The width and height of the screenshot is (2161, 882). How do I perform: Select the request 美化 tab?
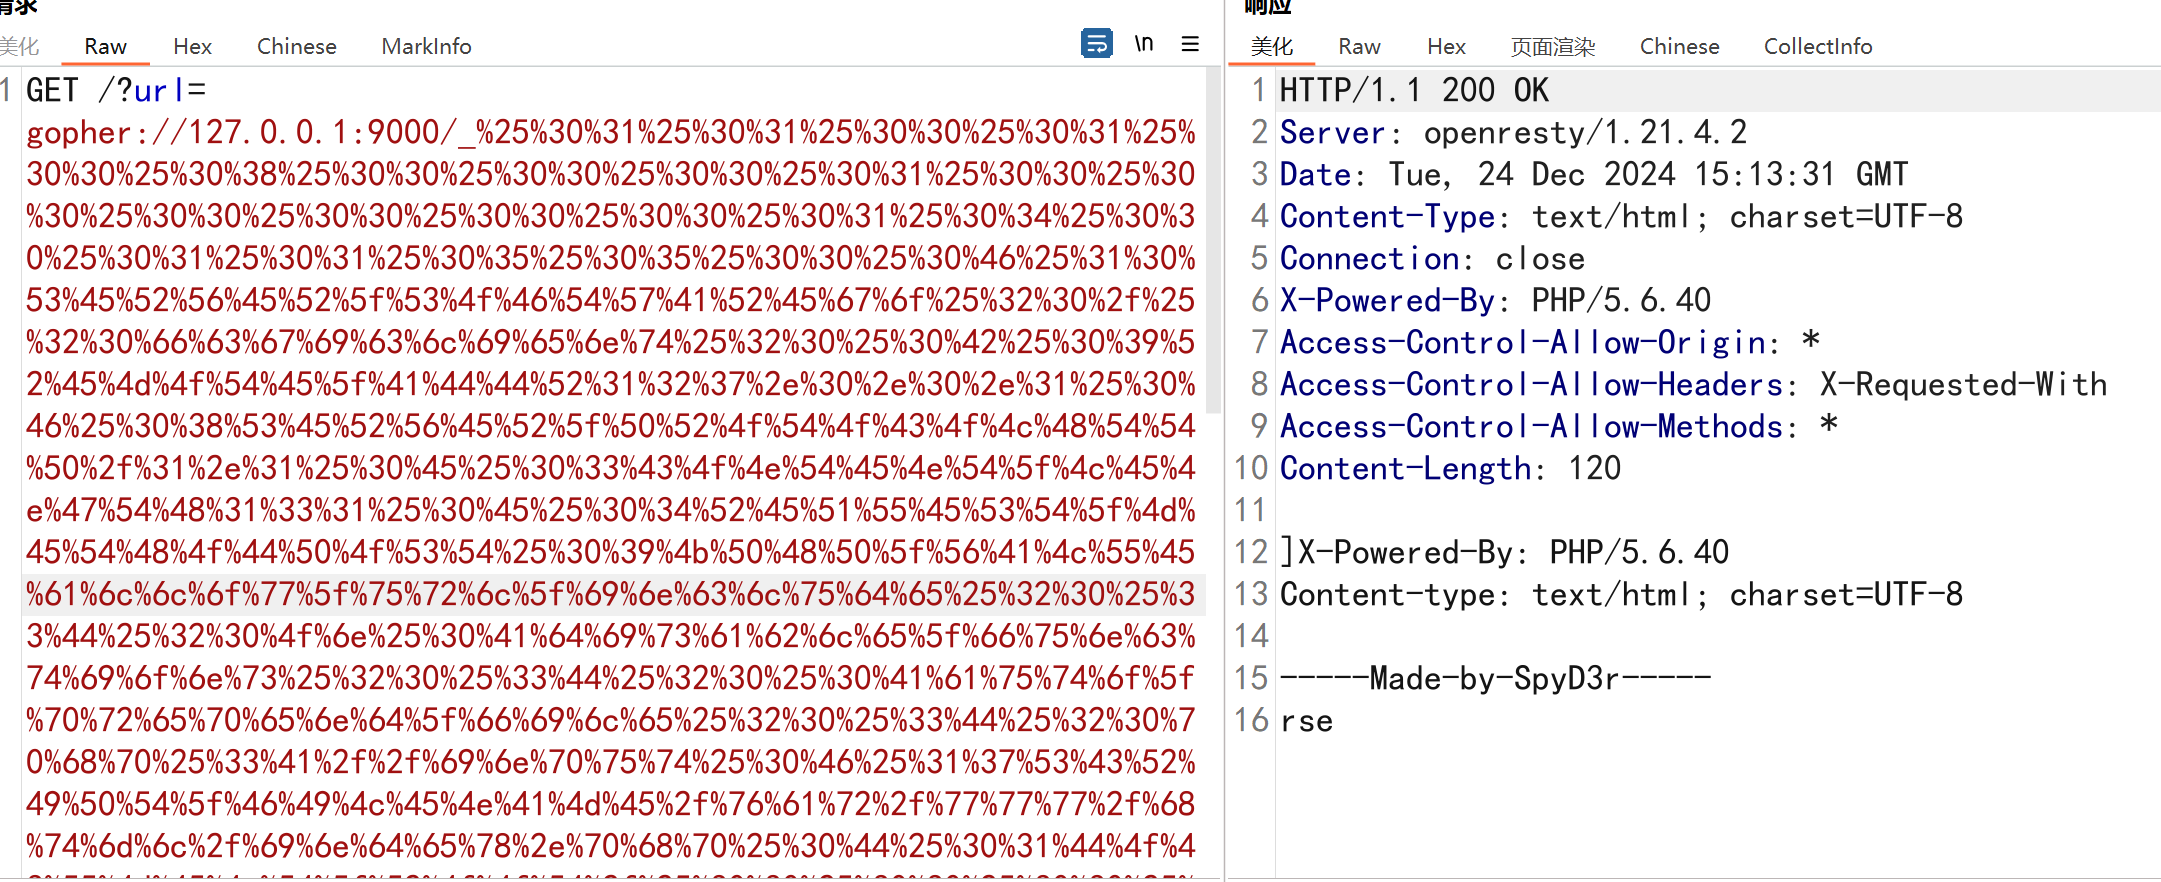[19, 47]
